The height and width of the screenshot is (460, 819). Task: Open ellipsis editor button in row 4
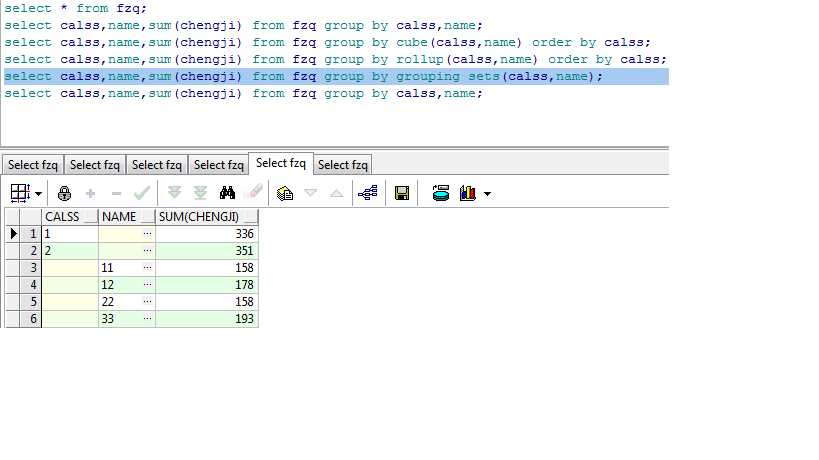tap(148, 285)
